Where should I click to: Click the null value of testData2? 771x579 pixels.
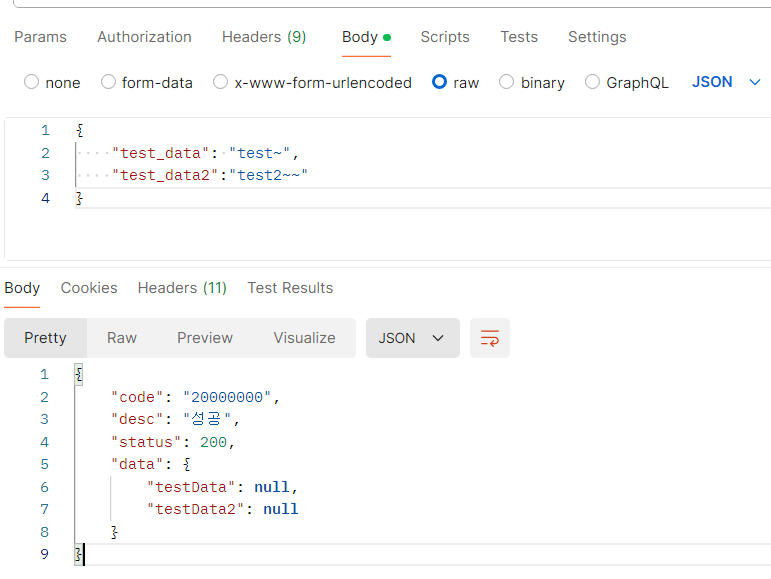click(x=281, y=509)
